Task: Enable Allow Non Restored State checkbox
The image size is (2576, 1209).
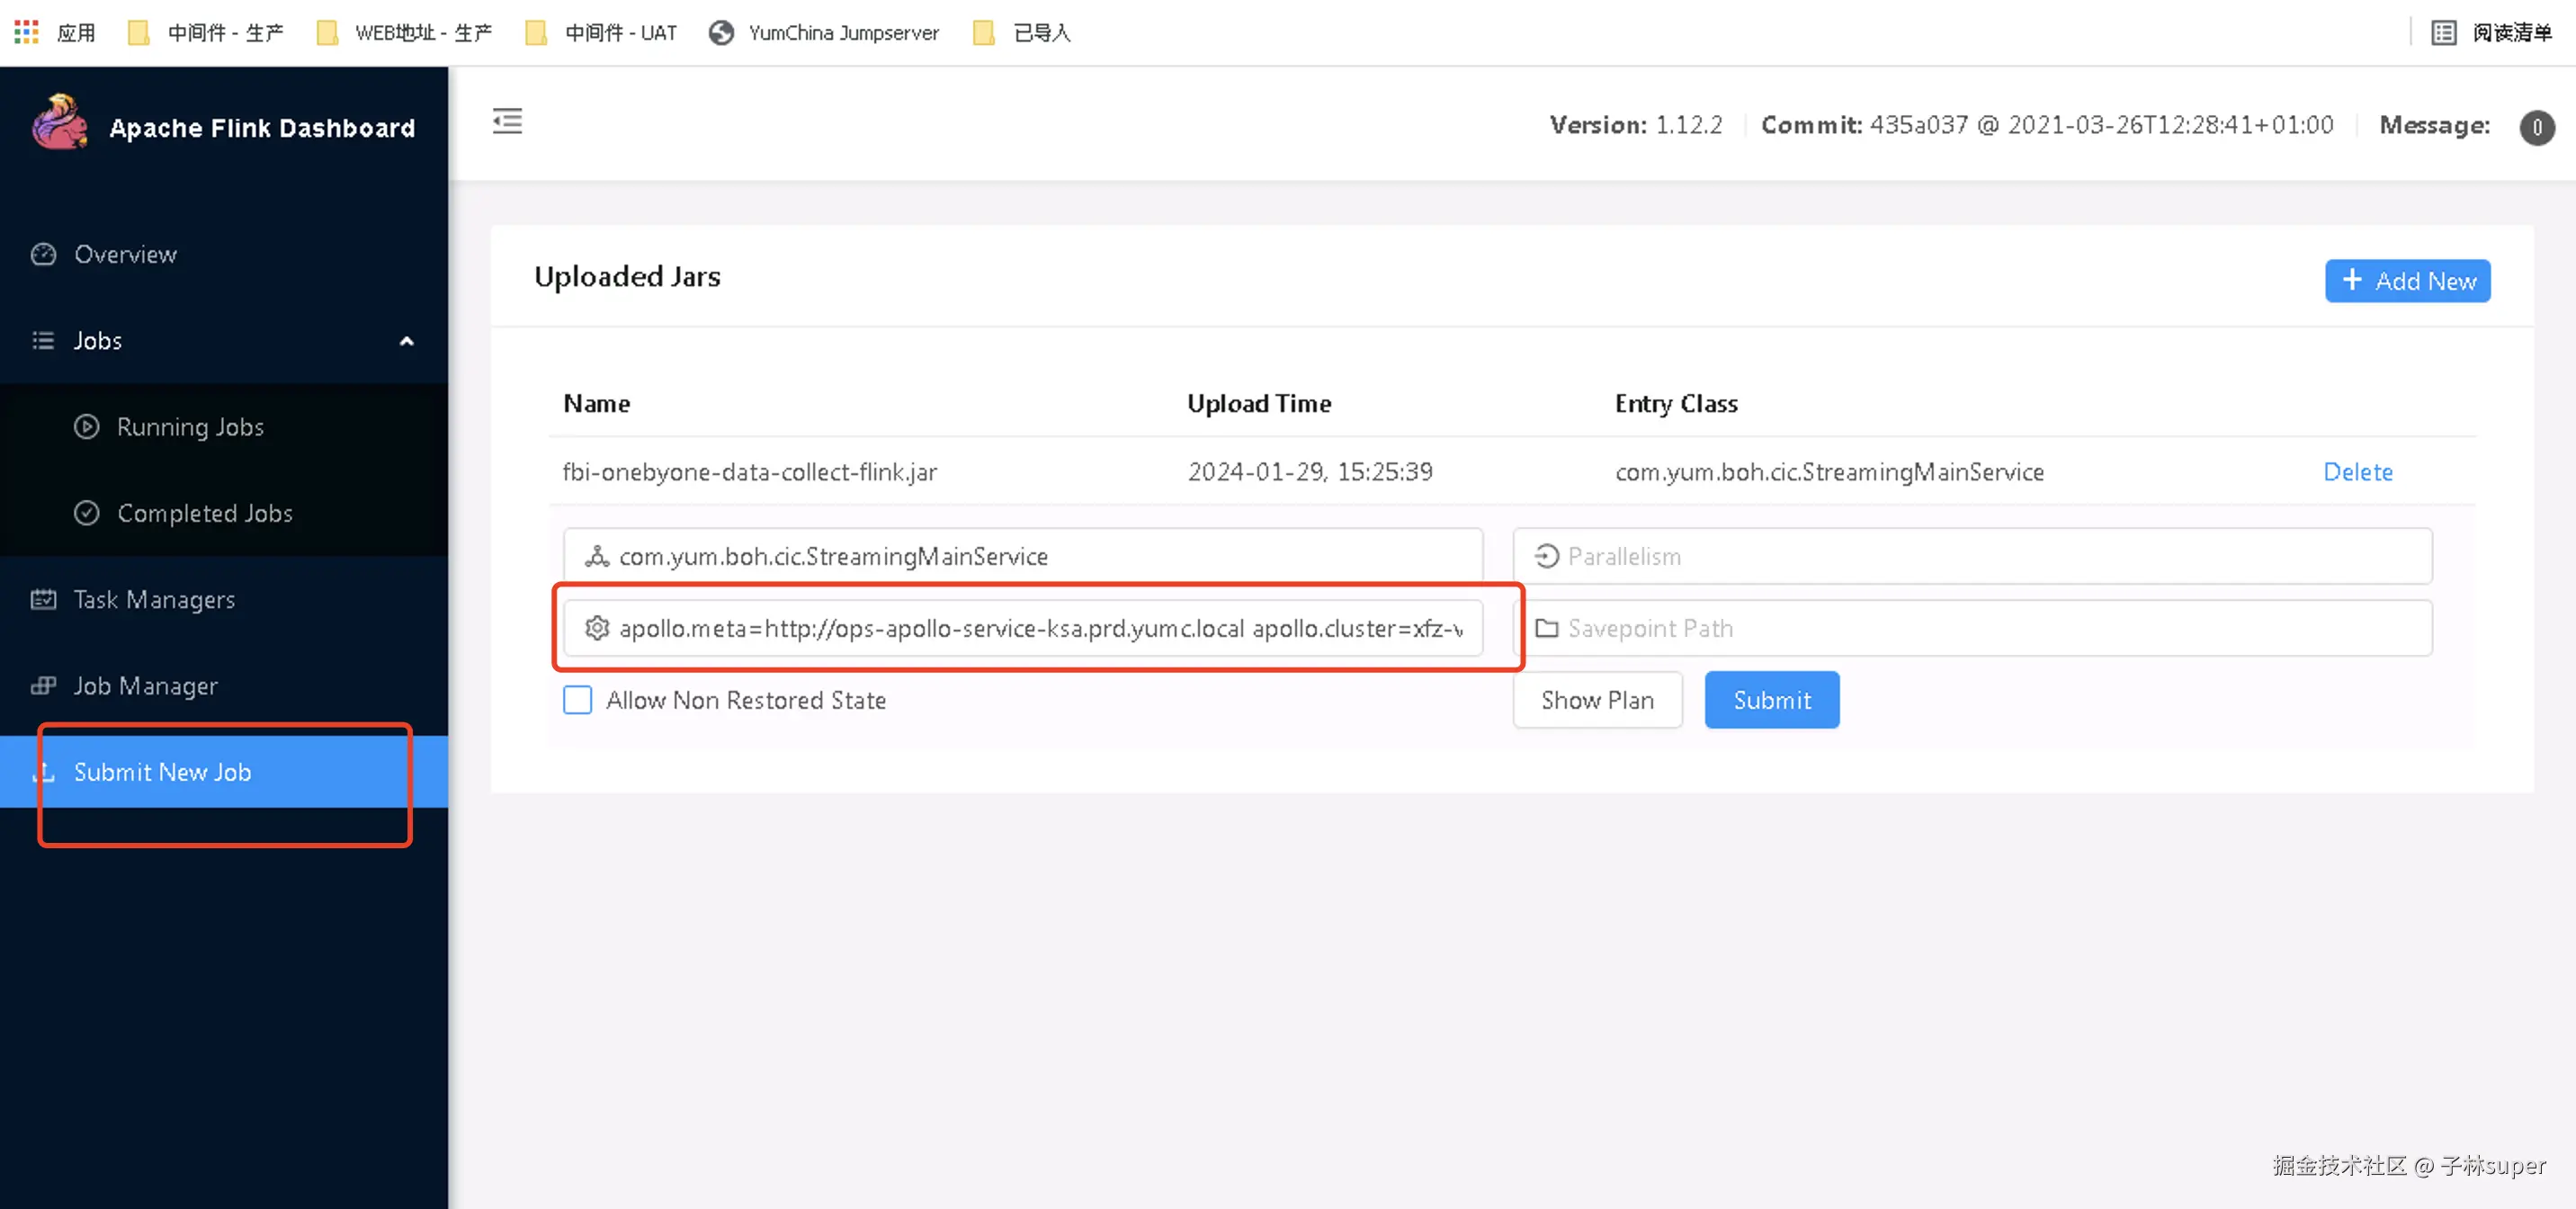Action: click(x=577, y=700)
